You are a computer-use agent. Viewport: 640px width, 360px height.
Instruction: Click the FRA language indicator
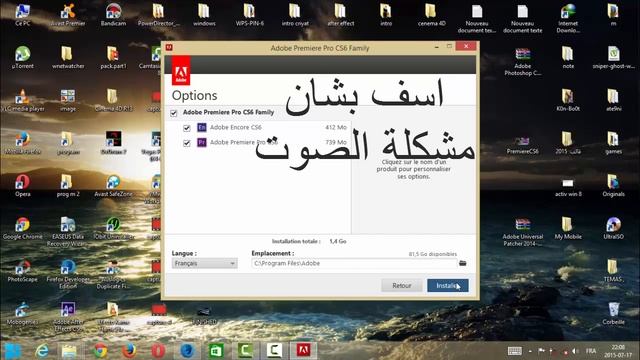[x=591, y=351]
